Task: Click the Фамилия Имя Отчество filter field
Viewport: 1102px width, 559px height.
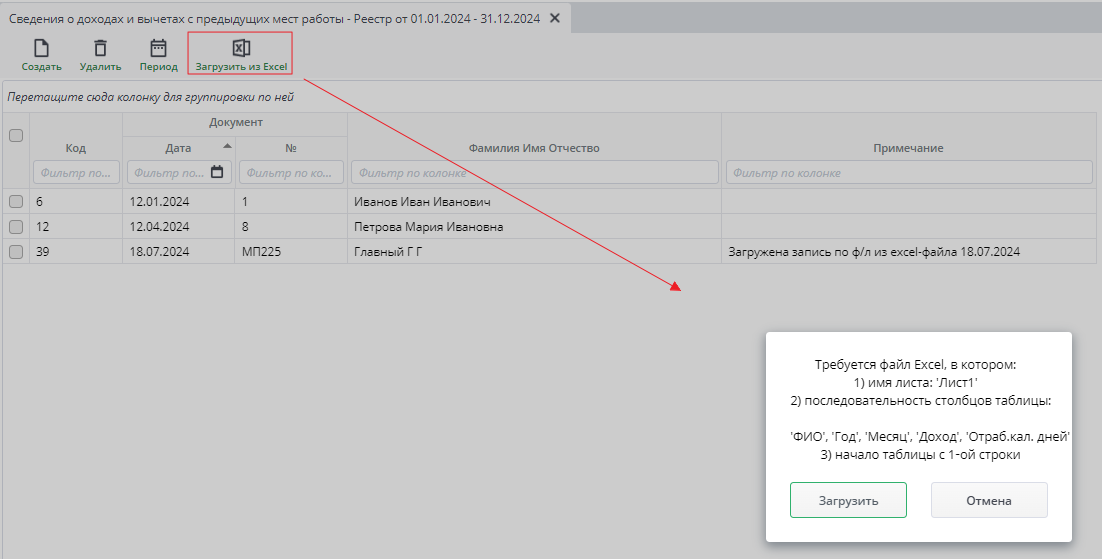Action: click(x=534, y=172)
